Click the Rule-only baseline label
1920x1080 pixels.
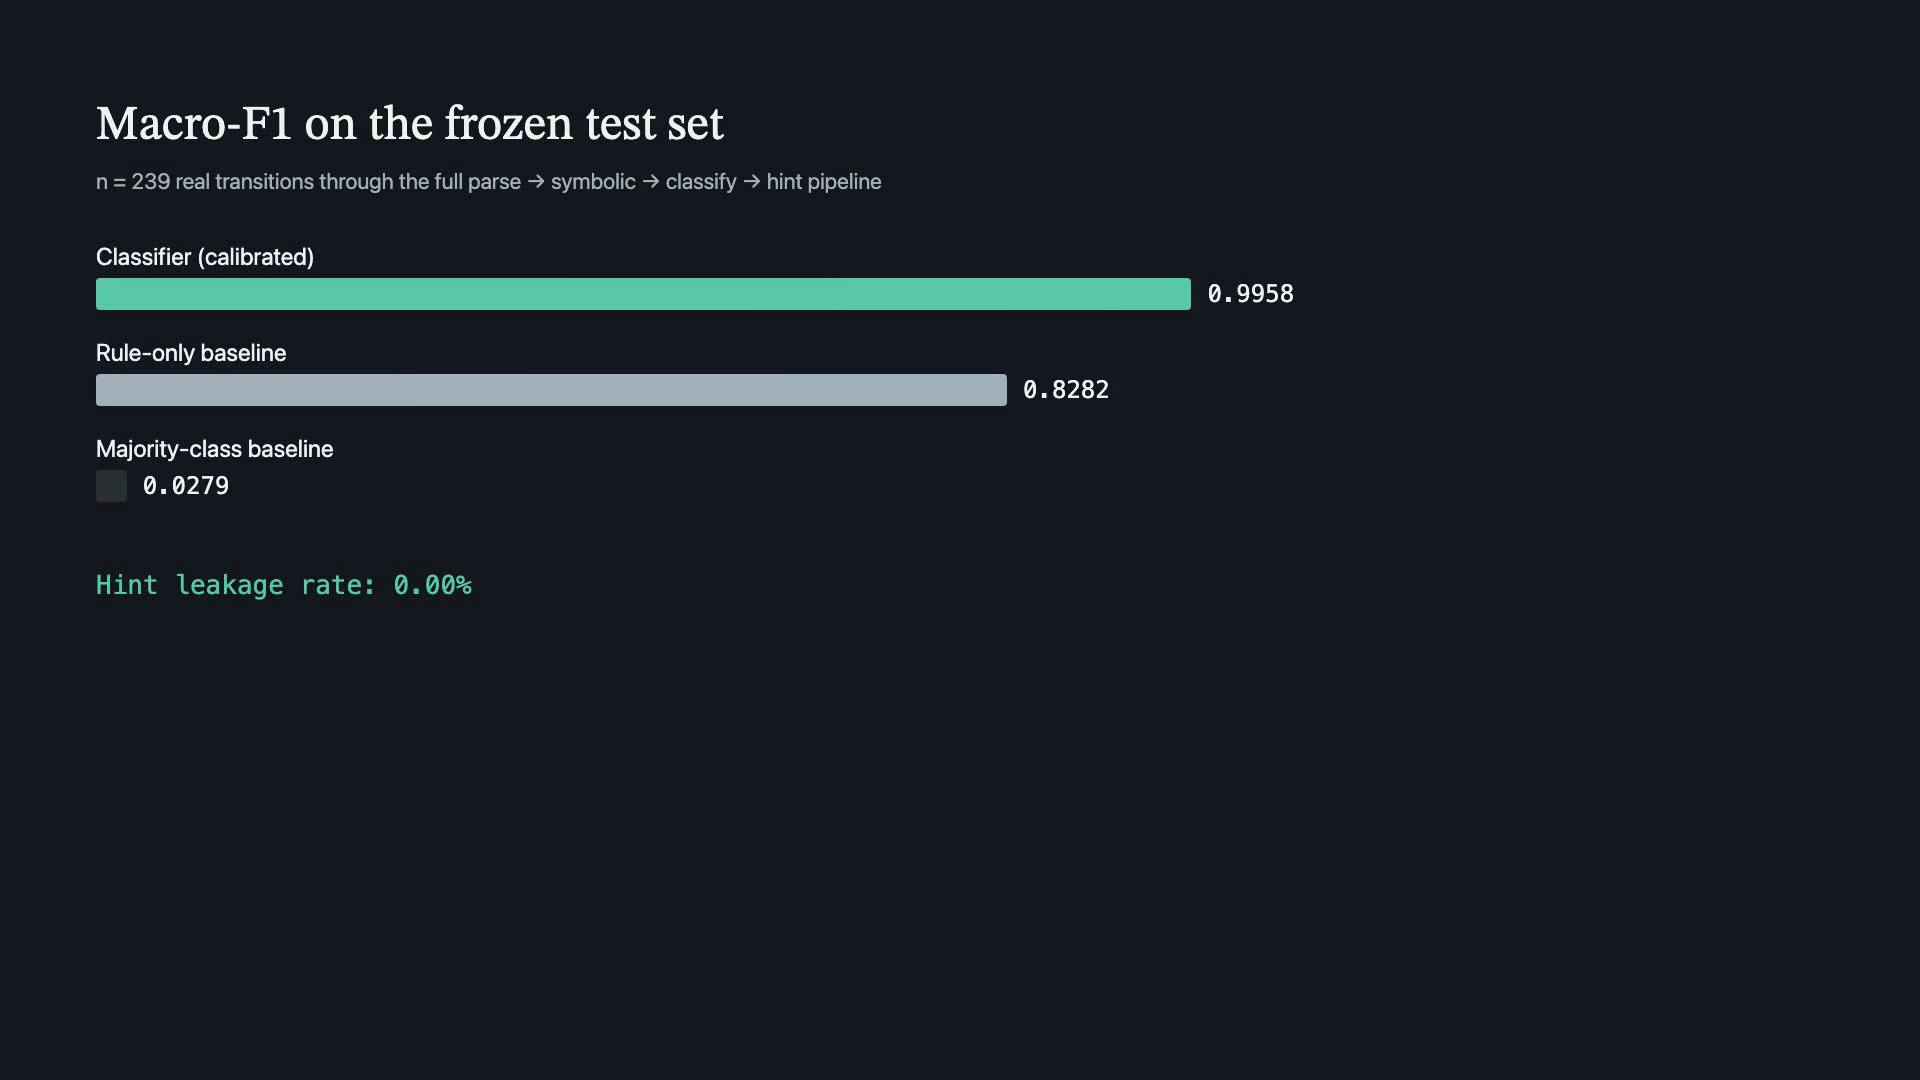coord(191,353)
